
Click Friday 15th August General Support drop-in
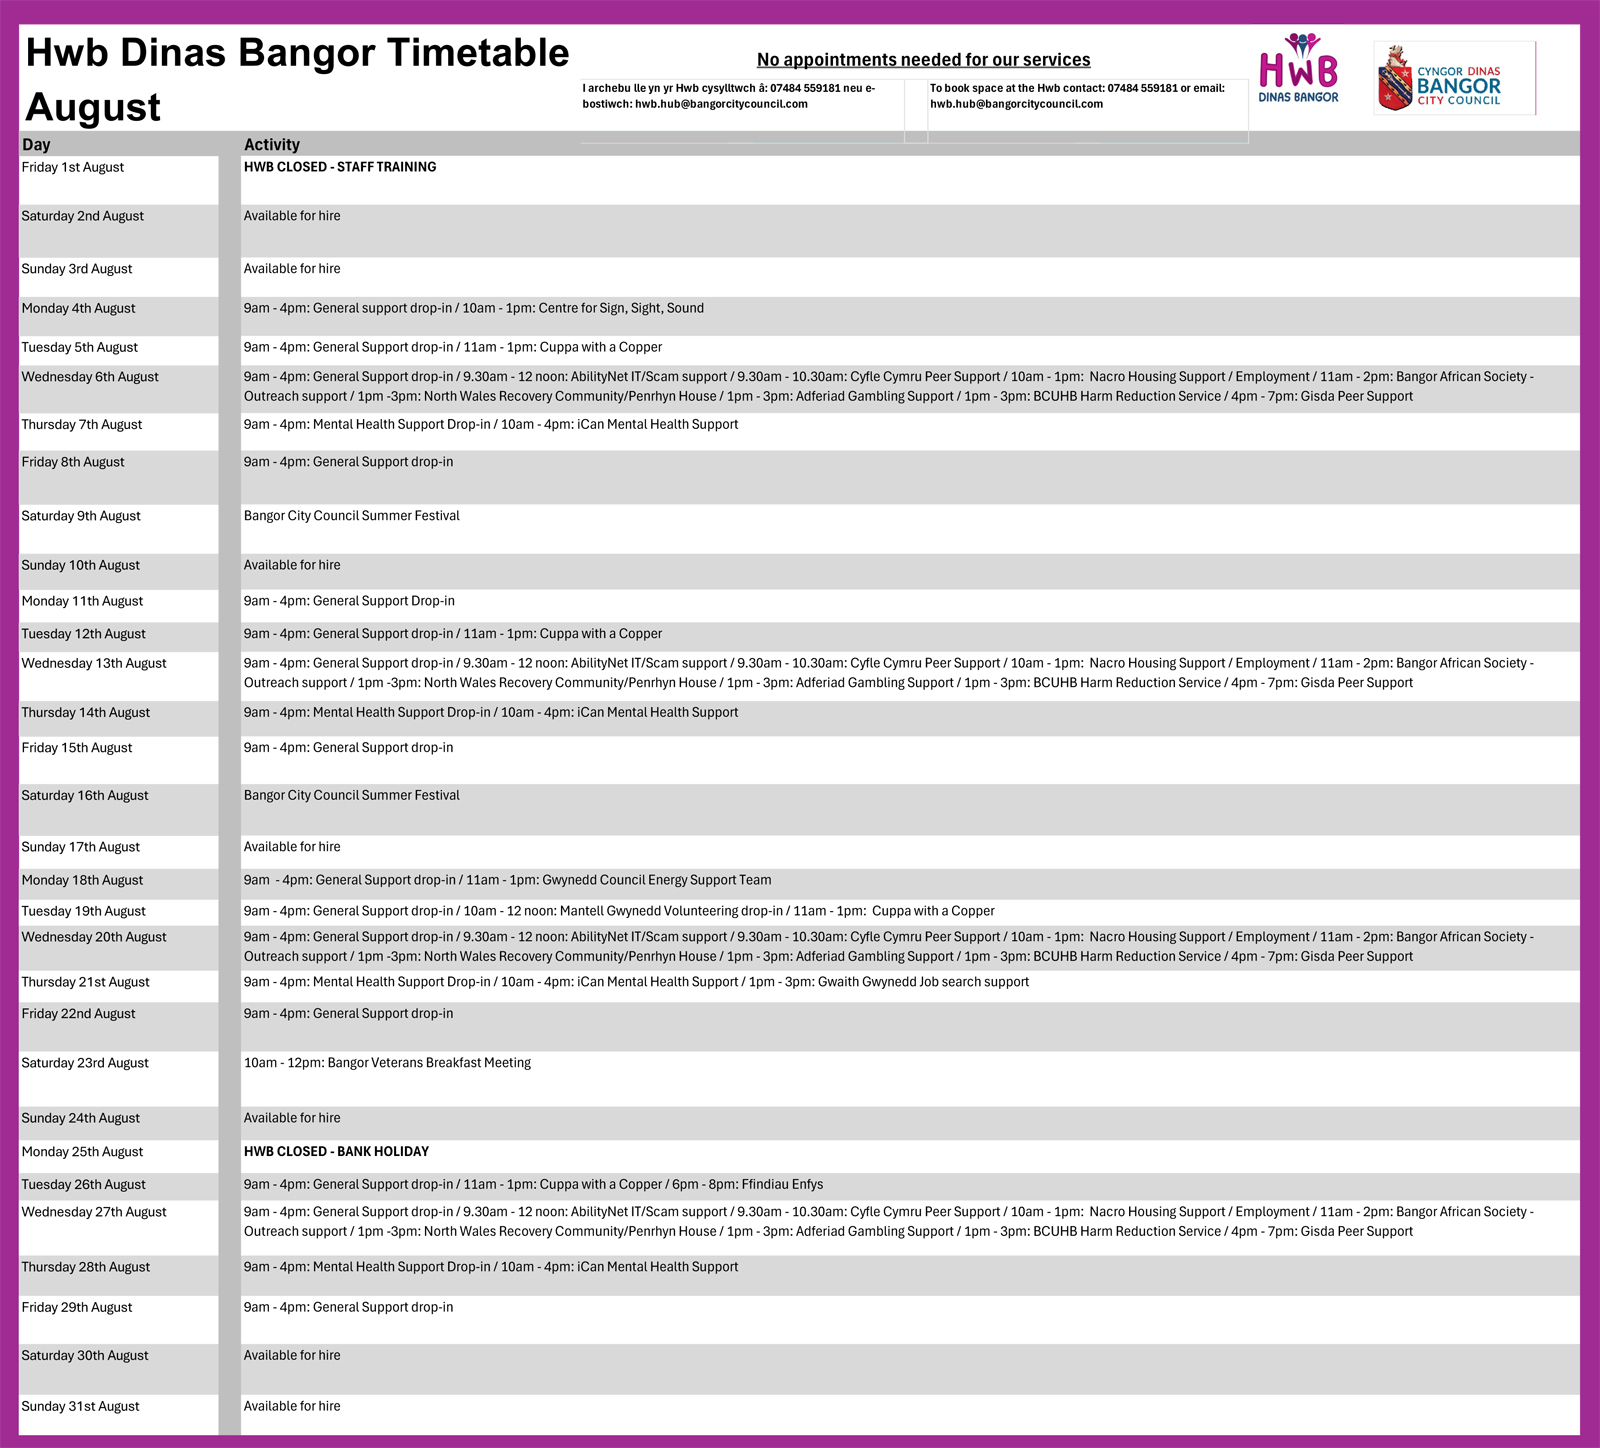pyautogui.click(x=348, y=748)
